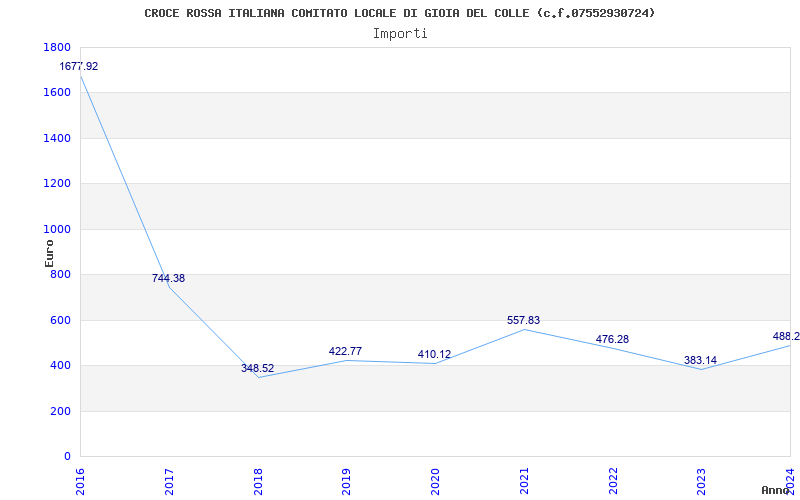This screenshot has height=500, width=800.
Task: Select the 488.2 value at chart edge
Action: (786, 337)
